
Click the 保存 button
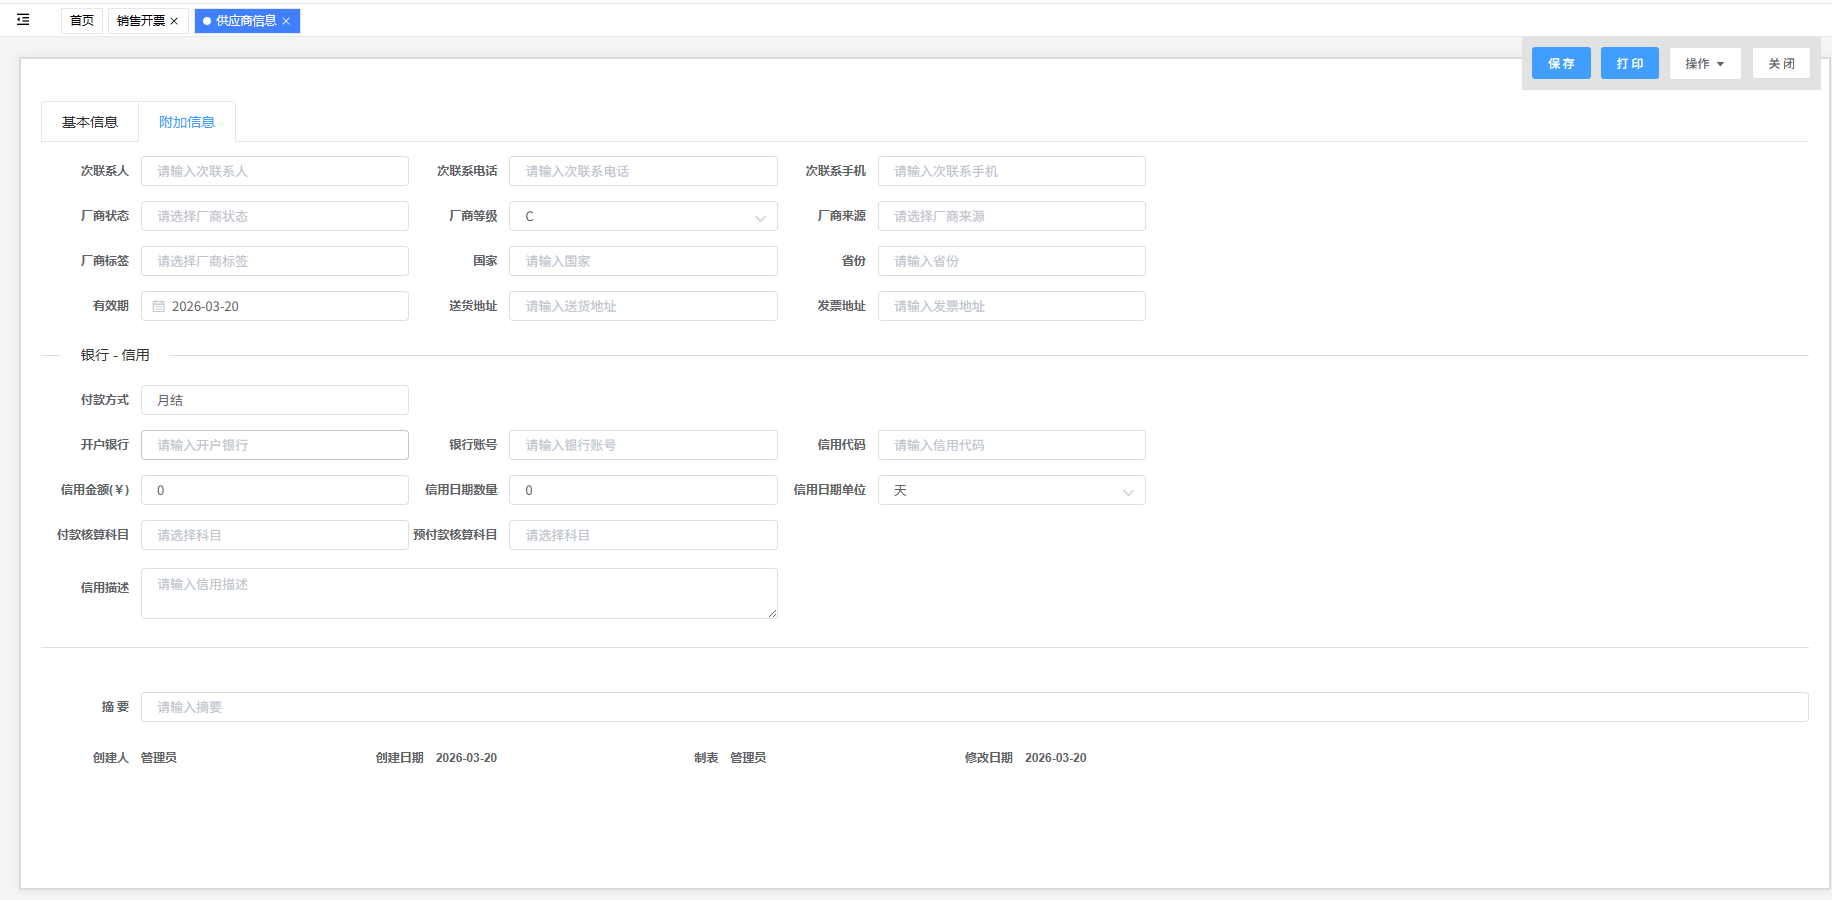(x=1560, y=64)
